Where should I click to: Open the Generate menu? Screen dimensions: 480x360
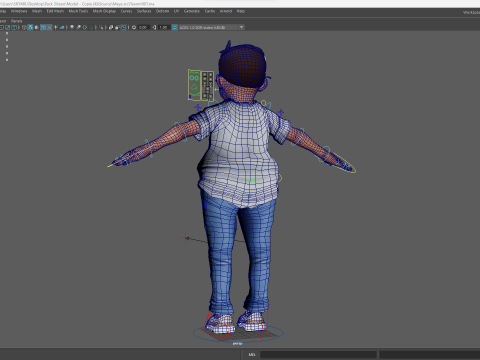(x=192, y=11)
